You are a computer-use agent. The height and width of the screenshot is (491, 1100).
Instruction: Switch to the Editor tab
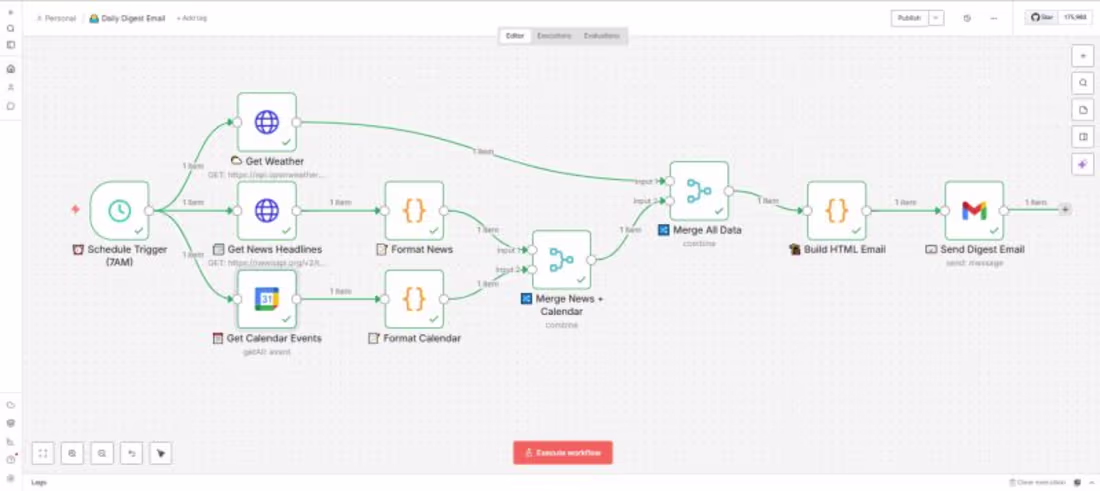tap(515, 36)
